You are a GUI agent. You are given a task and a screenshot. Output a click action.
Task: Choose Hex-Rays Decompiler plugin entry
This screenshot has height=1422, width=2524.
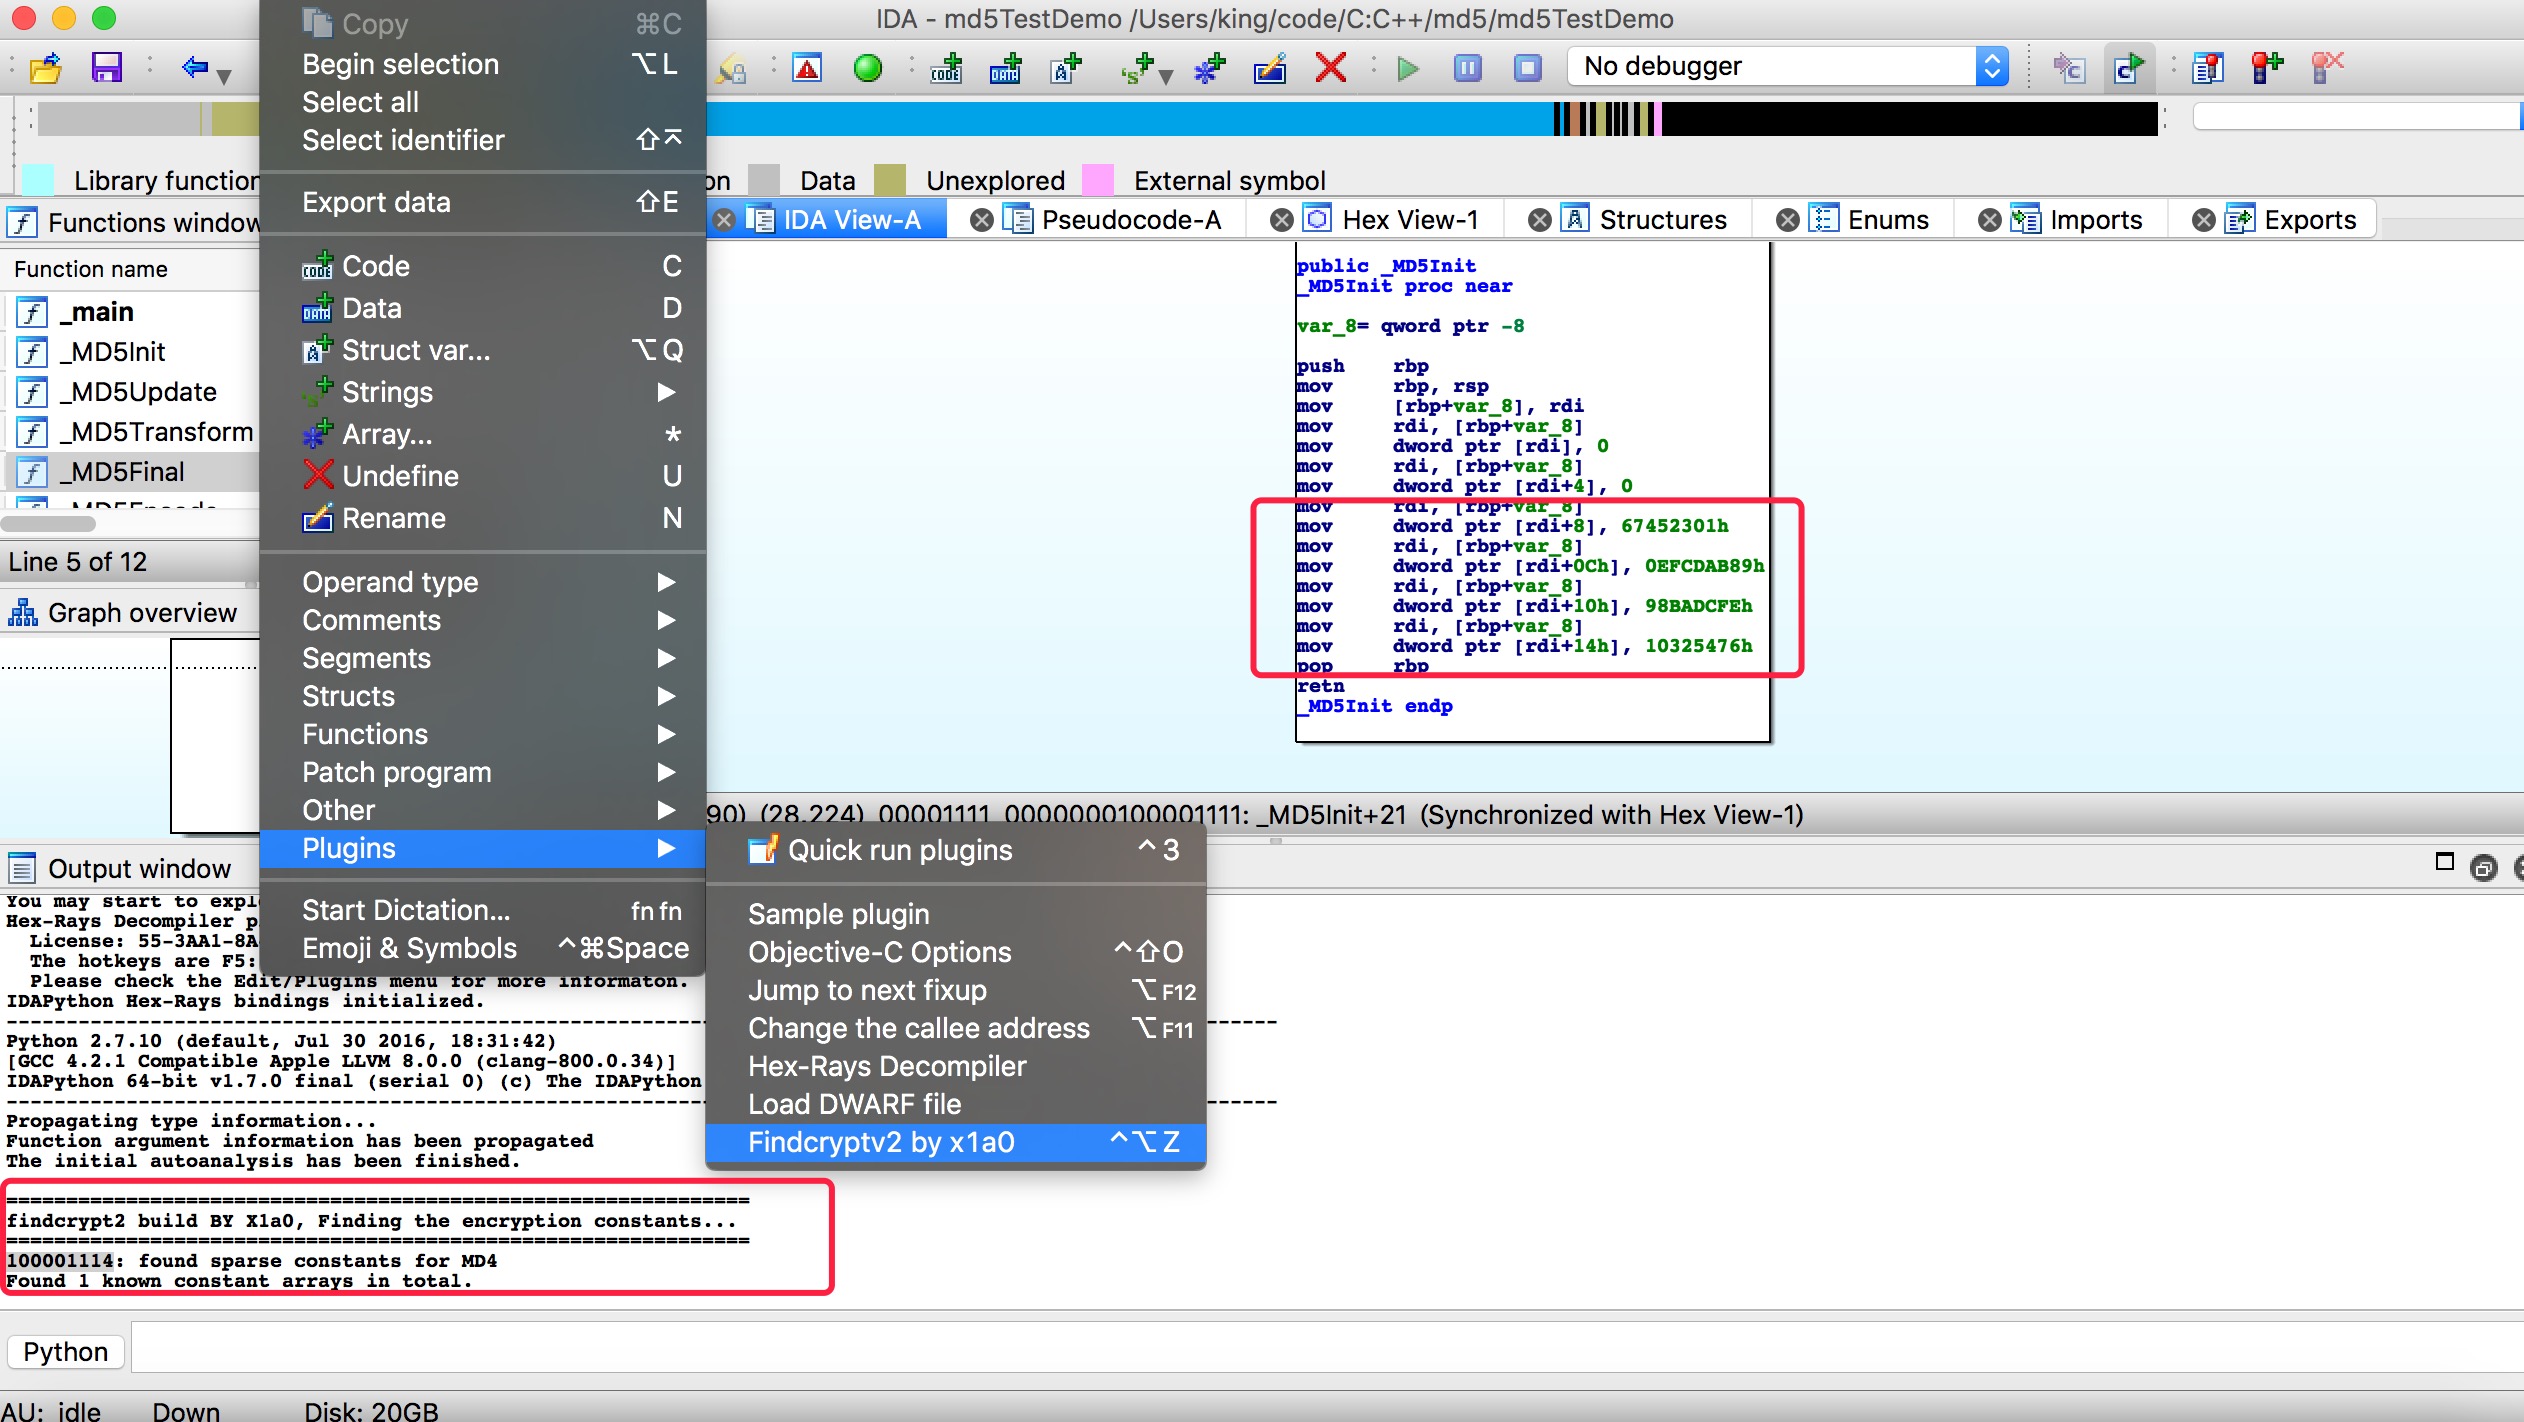pos(956,1066)
